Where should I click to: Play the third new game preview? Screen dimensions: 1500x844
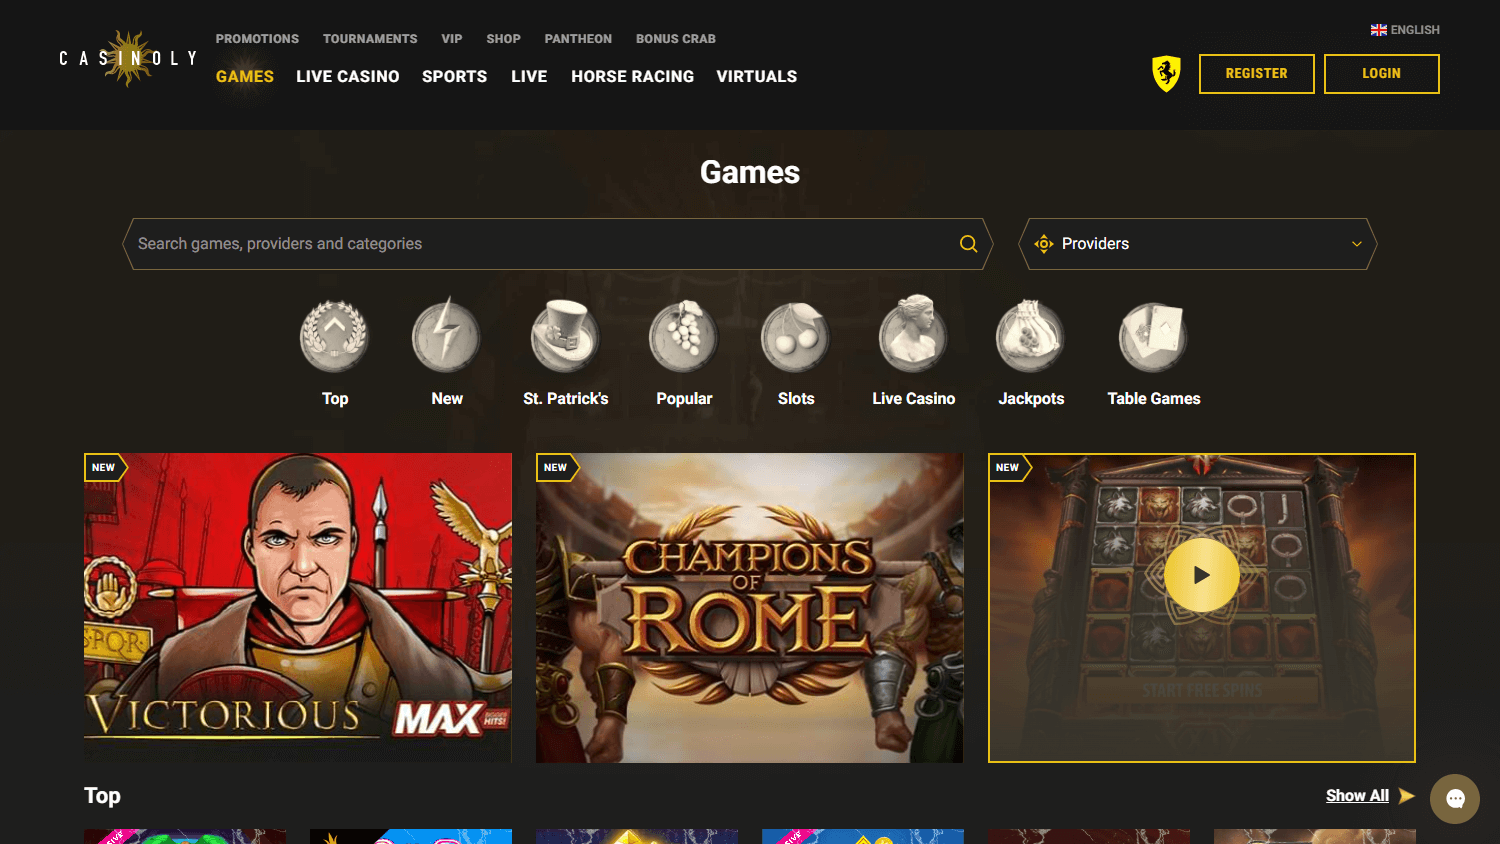(x=1202, y=575)
